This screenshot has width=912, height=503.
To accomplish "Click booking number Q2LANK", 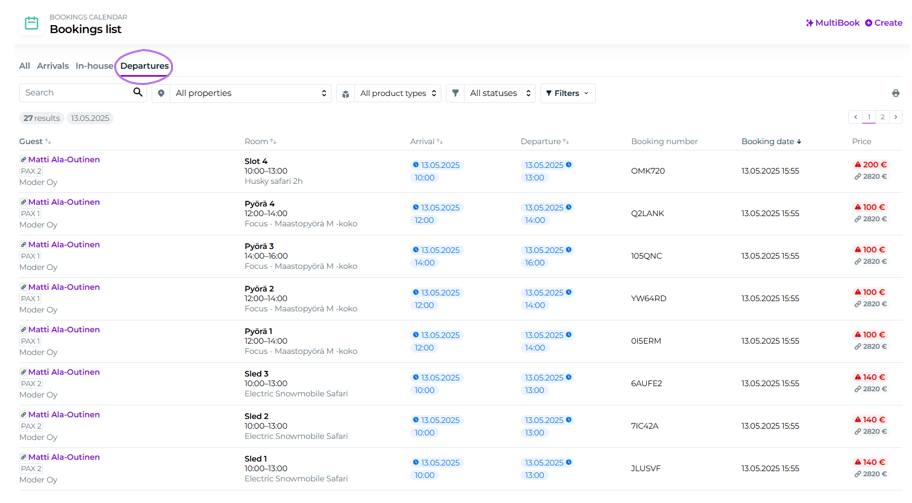I will tap(647, 213).
